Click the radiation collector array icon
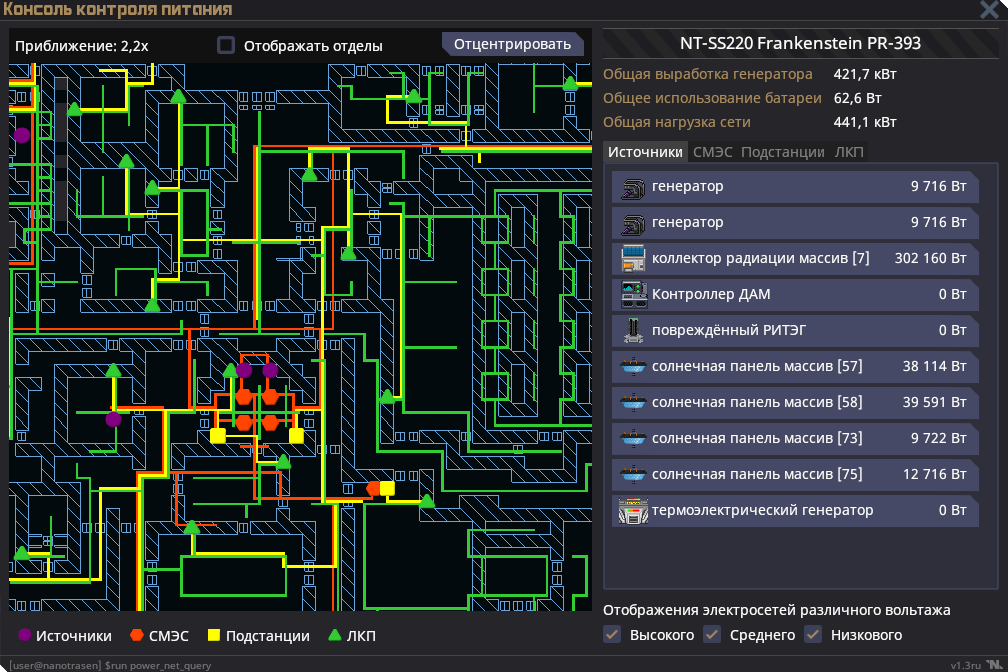 (x=634, y=258)
